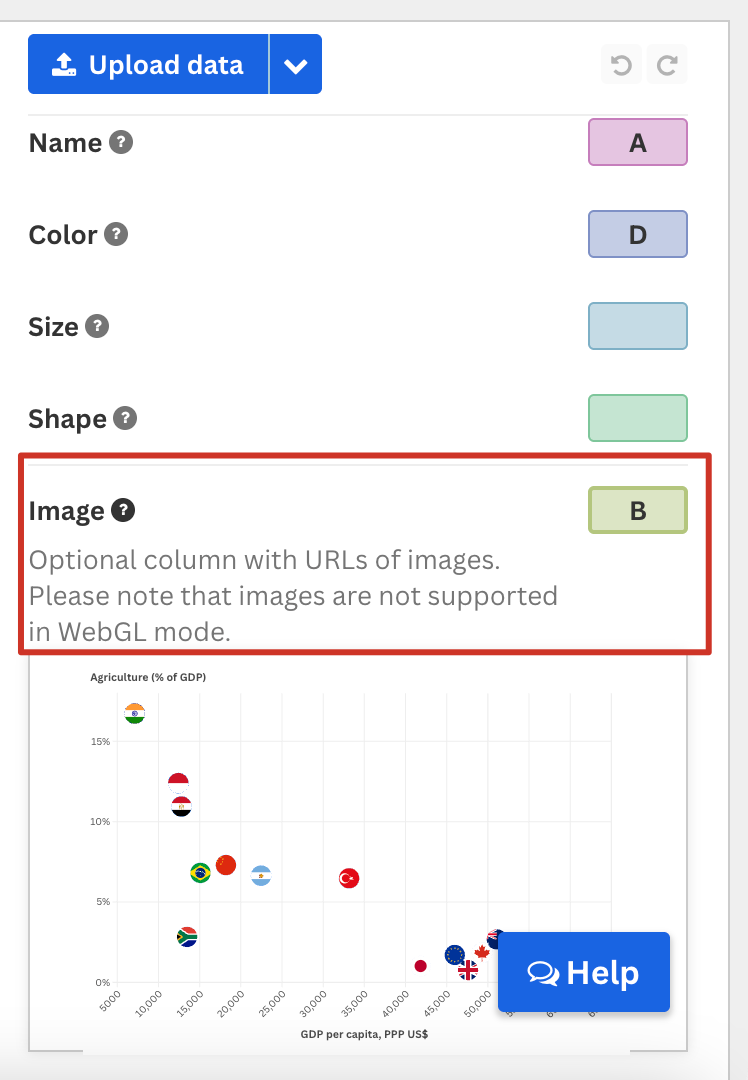
Task: Select the Color column field D
Action: [638, 234]
